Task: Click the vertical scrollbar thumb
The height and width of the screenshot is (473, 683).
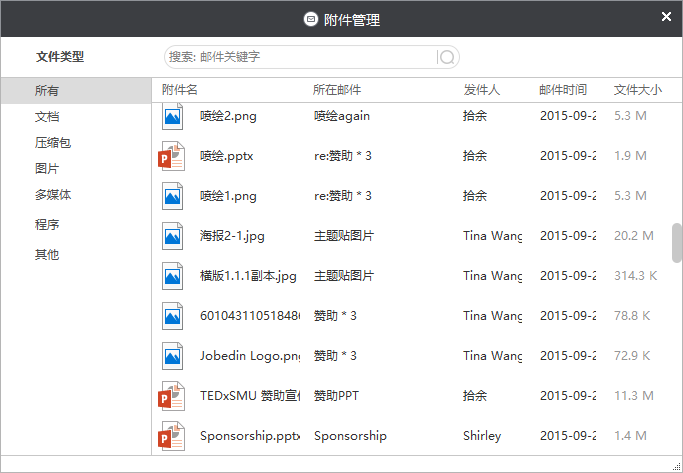Action: [x=677, y=241]
